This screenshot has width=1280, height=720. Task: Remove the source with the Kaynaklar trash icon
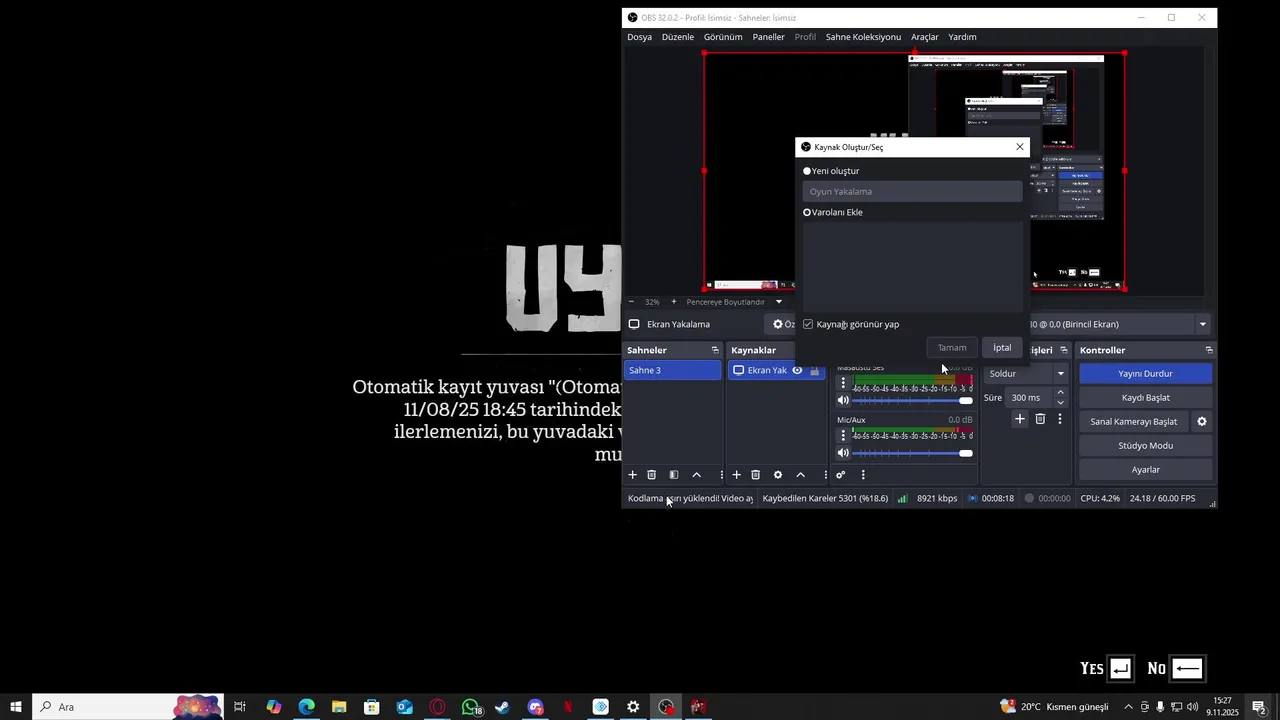click(x=756, y=475)
